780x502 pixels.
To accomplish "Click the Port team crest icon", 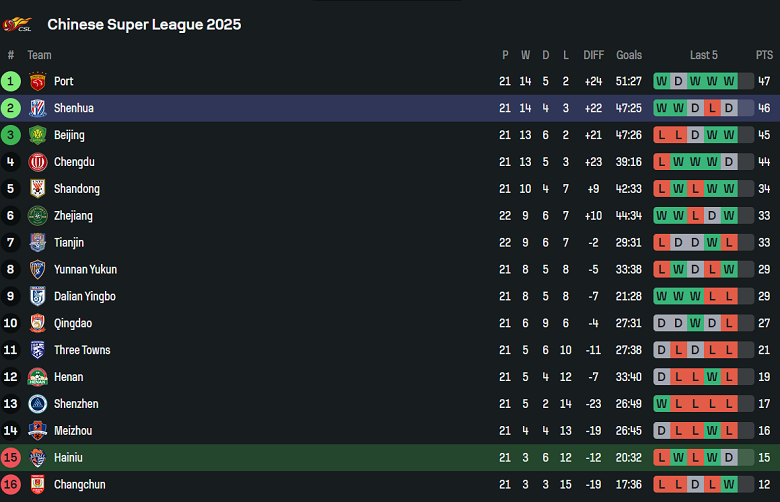I will (x=38, y=81).
